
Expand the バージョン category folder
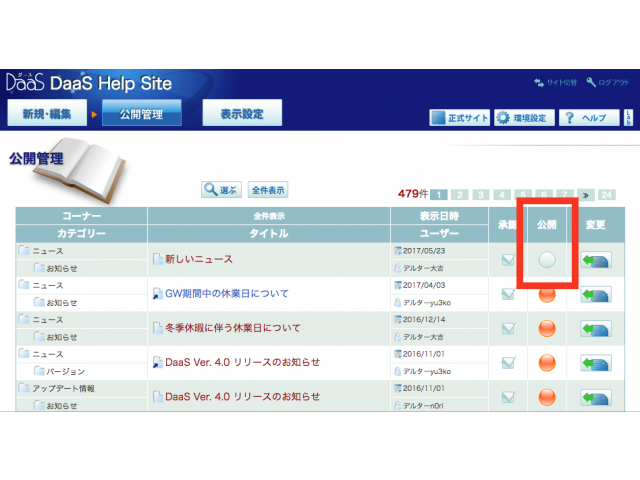(39, 370)
